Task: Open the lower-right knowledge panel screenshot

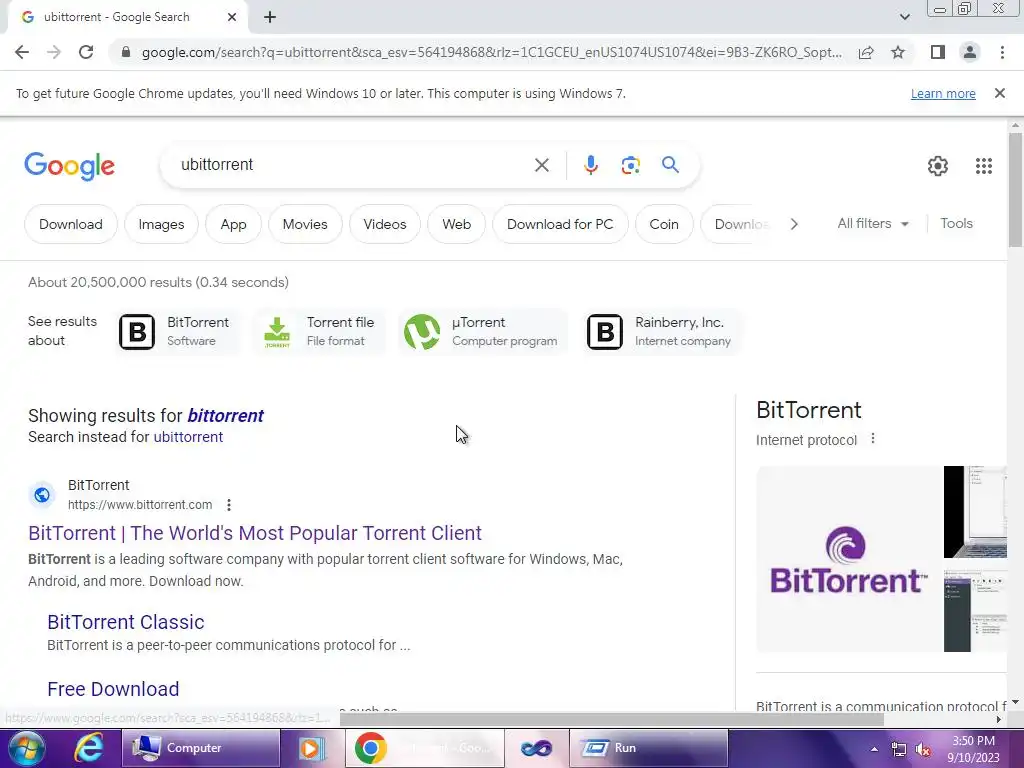Action: [975, 611]
